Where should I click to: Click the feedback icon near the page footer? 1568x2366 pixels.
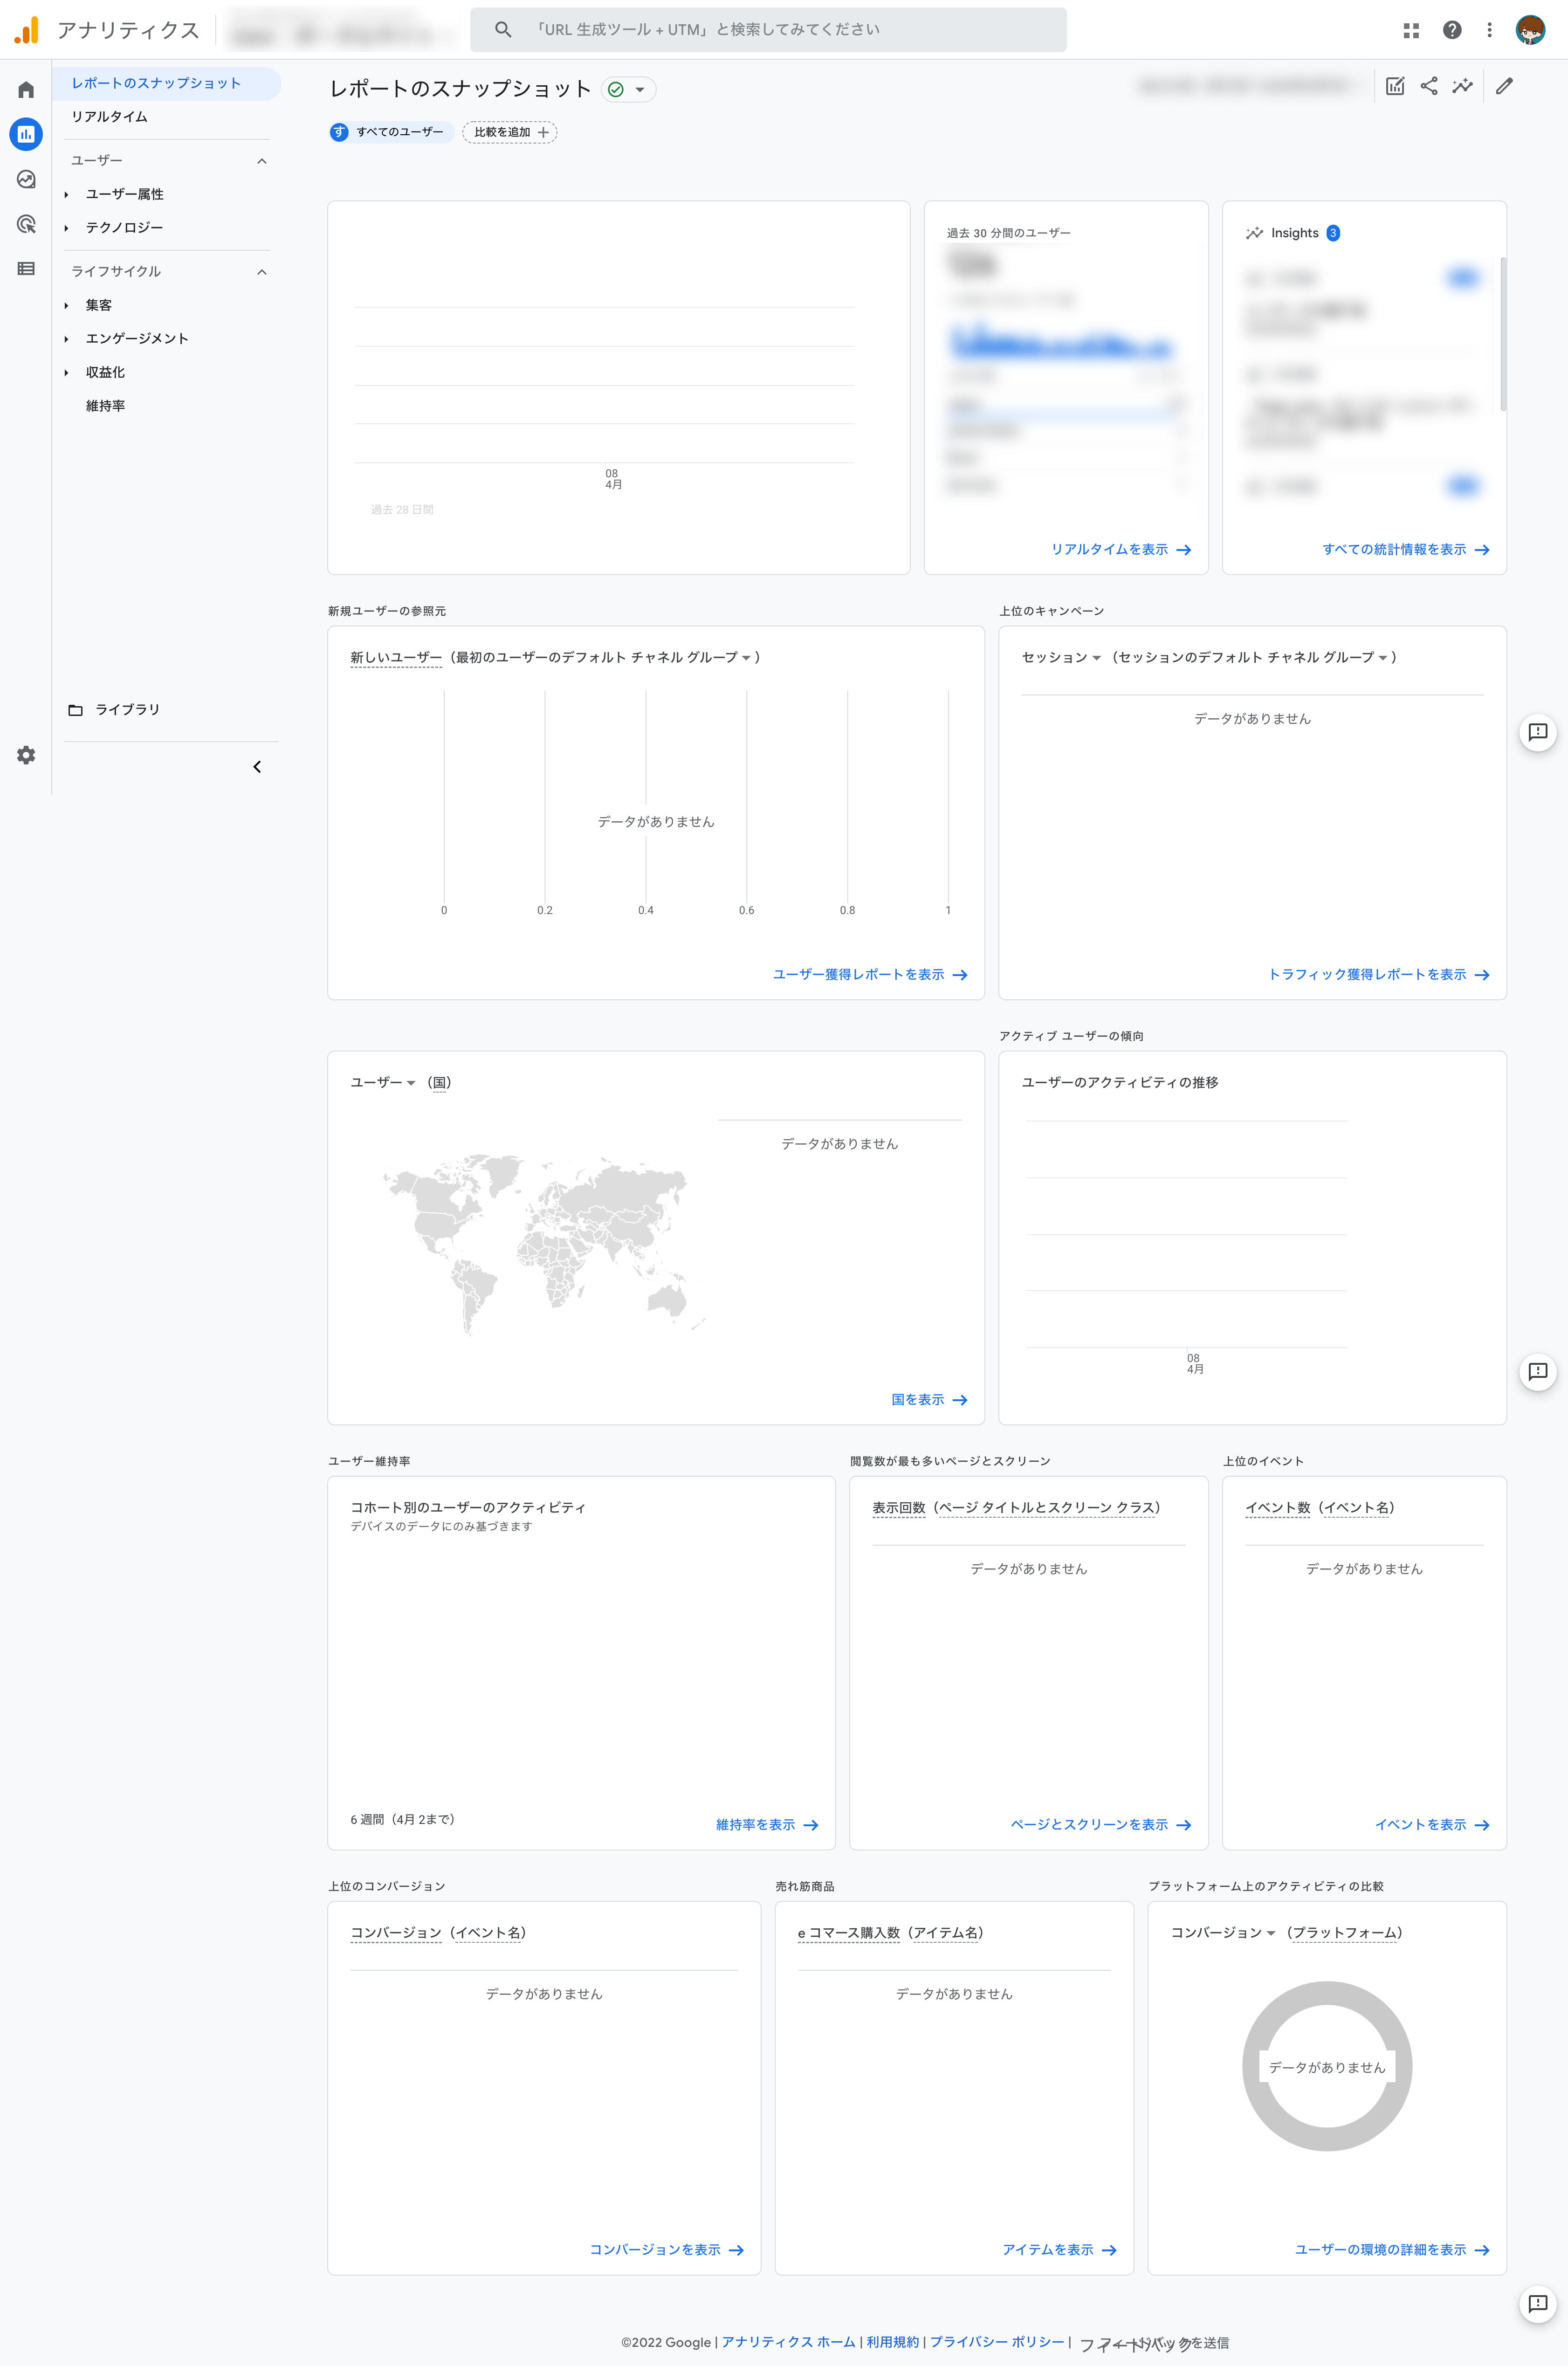[x=1538, y=2304]
